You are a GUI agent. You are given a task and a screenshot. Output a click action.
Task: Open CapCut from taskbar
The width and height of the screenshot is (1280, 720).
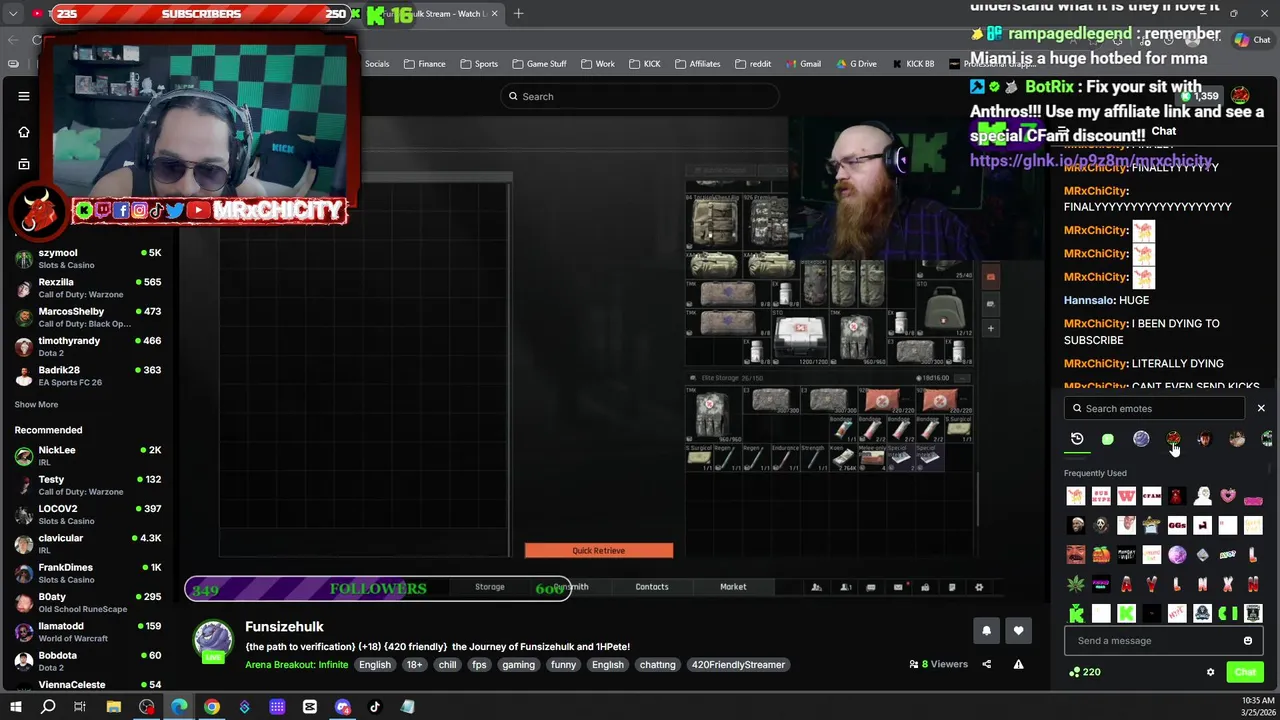310,707
